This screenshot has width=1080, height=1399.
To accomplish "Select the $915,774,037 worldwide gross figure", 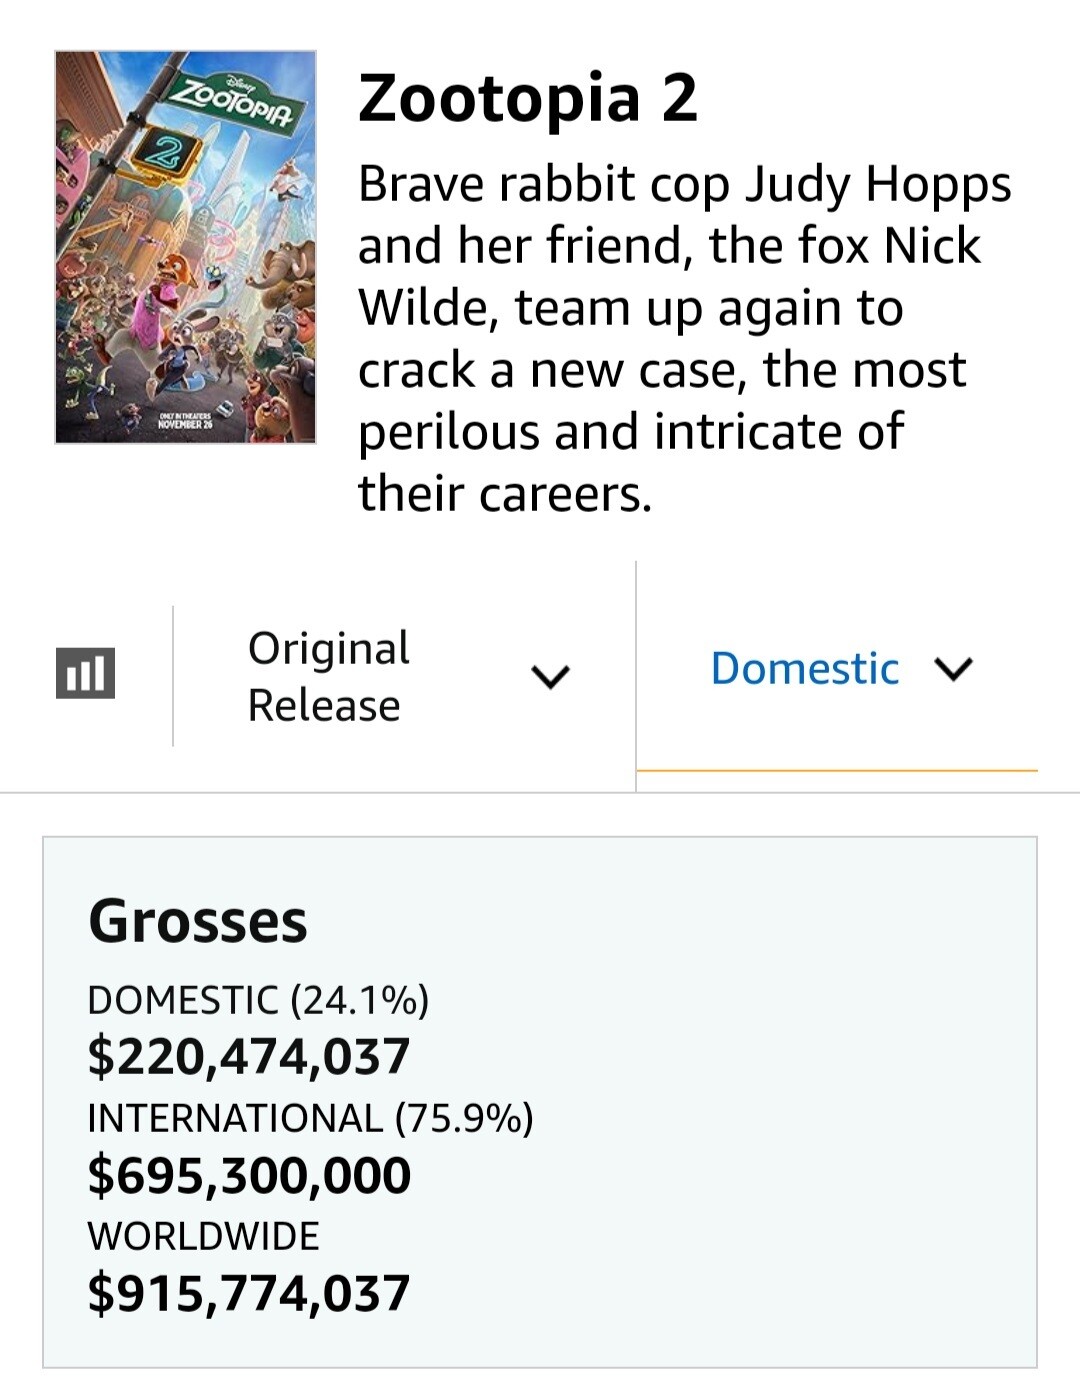I will pos(249,1293).
